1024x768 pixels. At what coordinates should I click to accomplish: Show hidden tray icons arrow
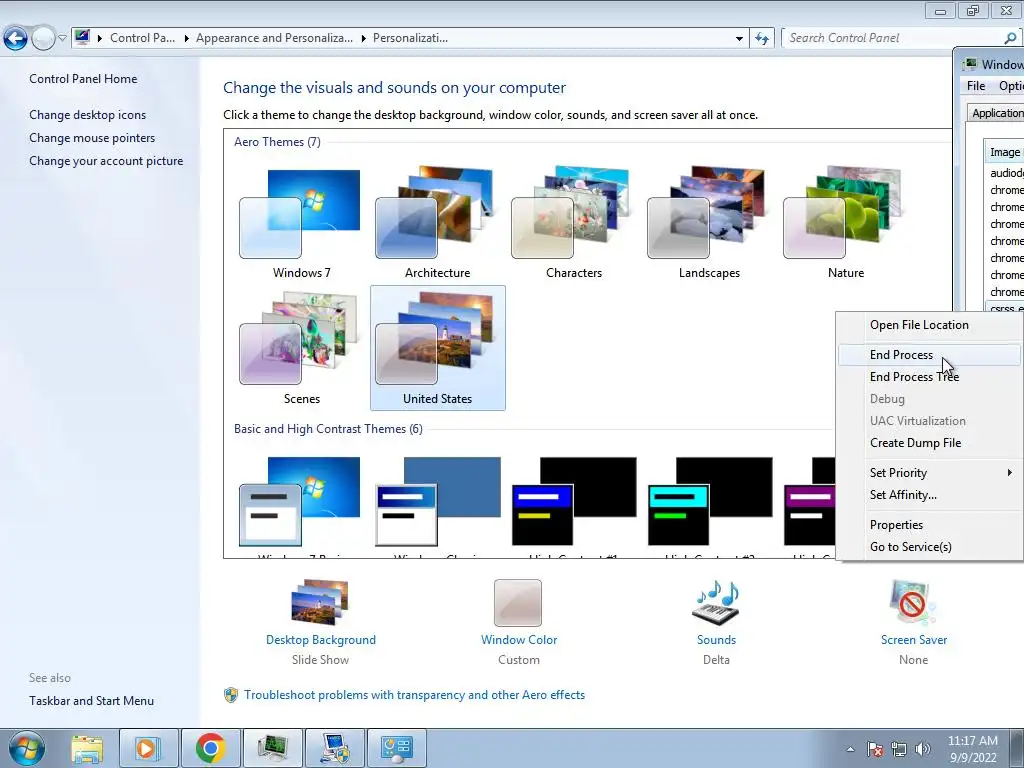point(850,749)
